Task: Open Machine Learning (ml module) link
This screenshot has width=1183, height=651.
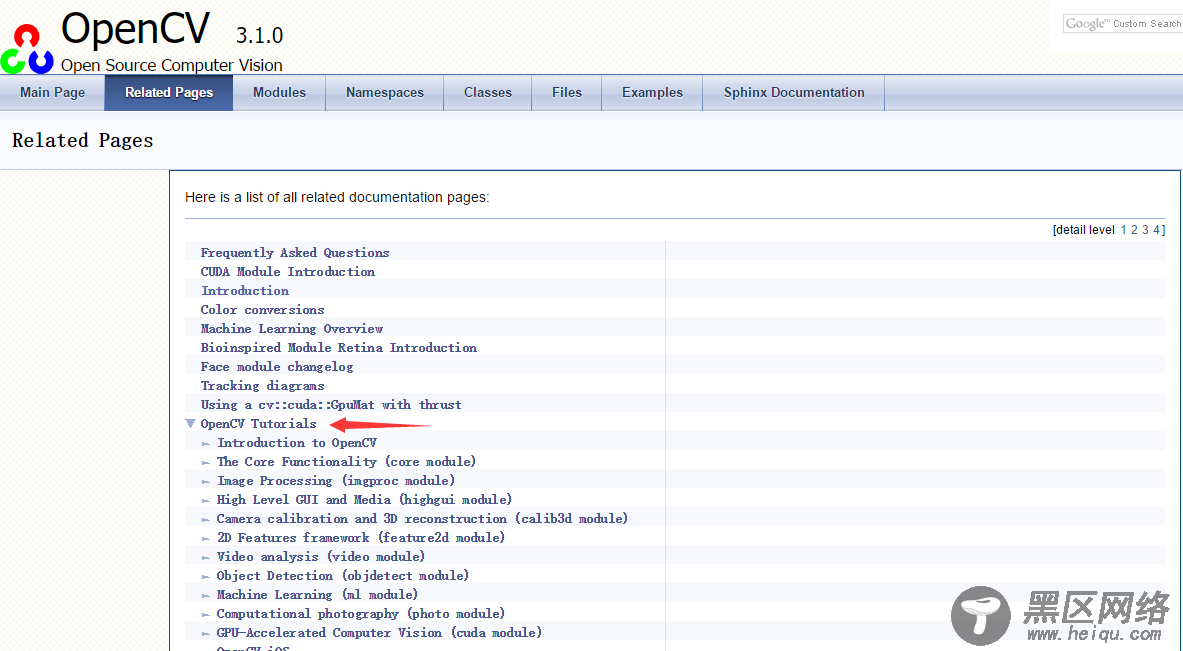Action: [318, 594]
